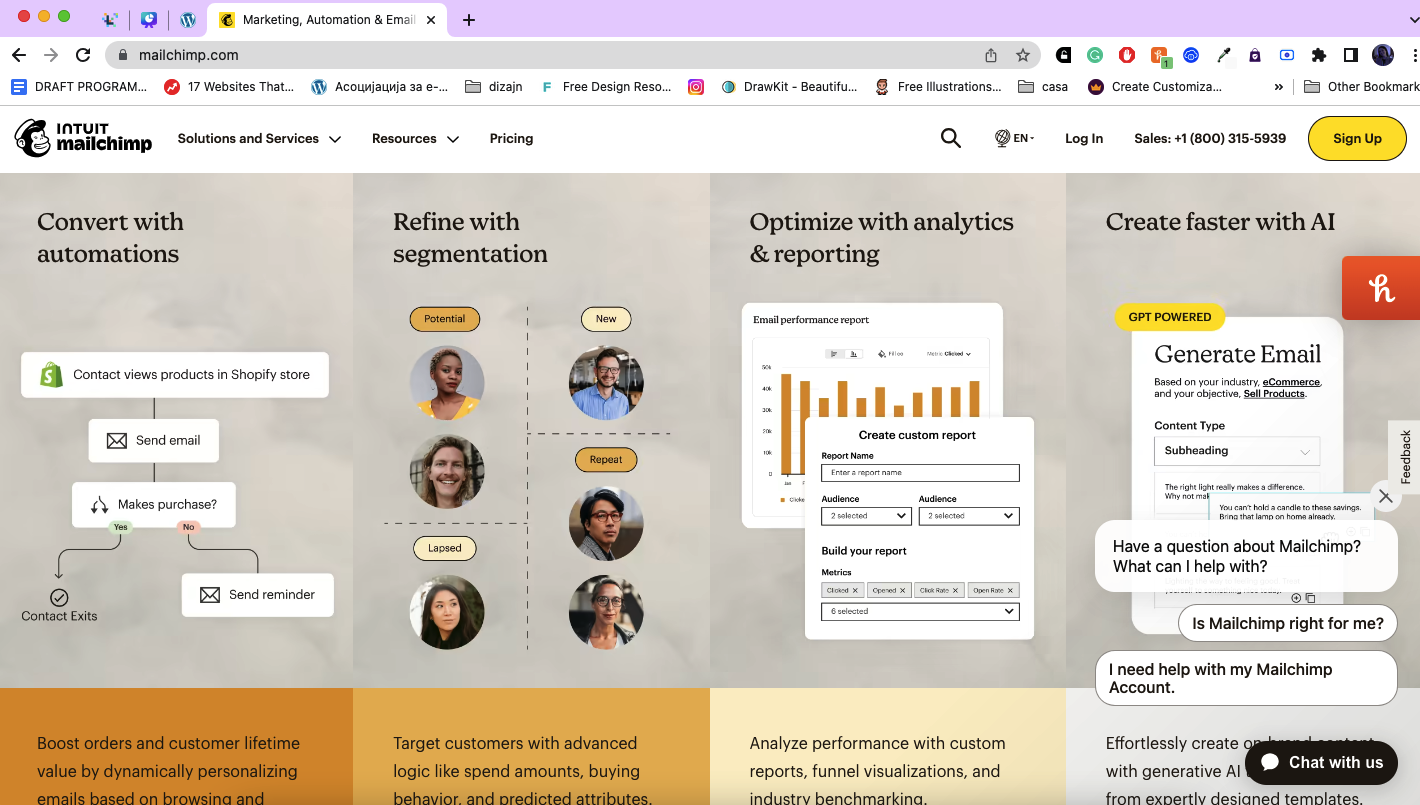This screenshot has height=805, width=1420.
Task: Switch to the WordPress pinned tab
Action: tap(187, 19)
